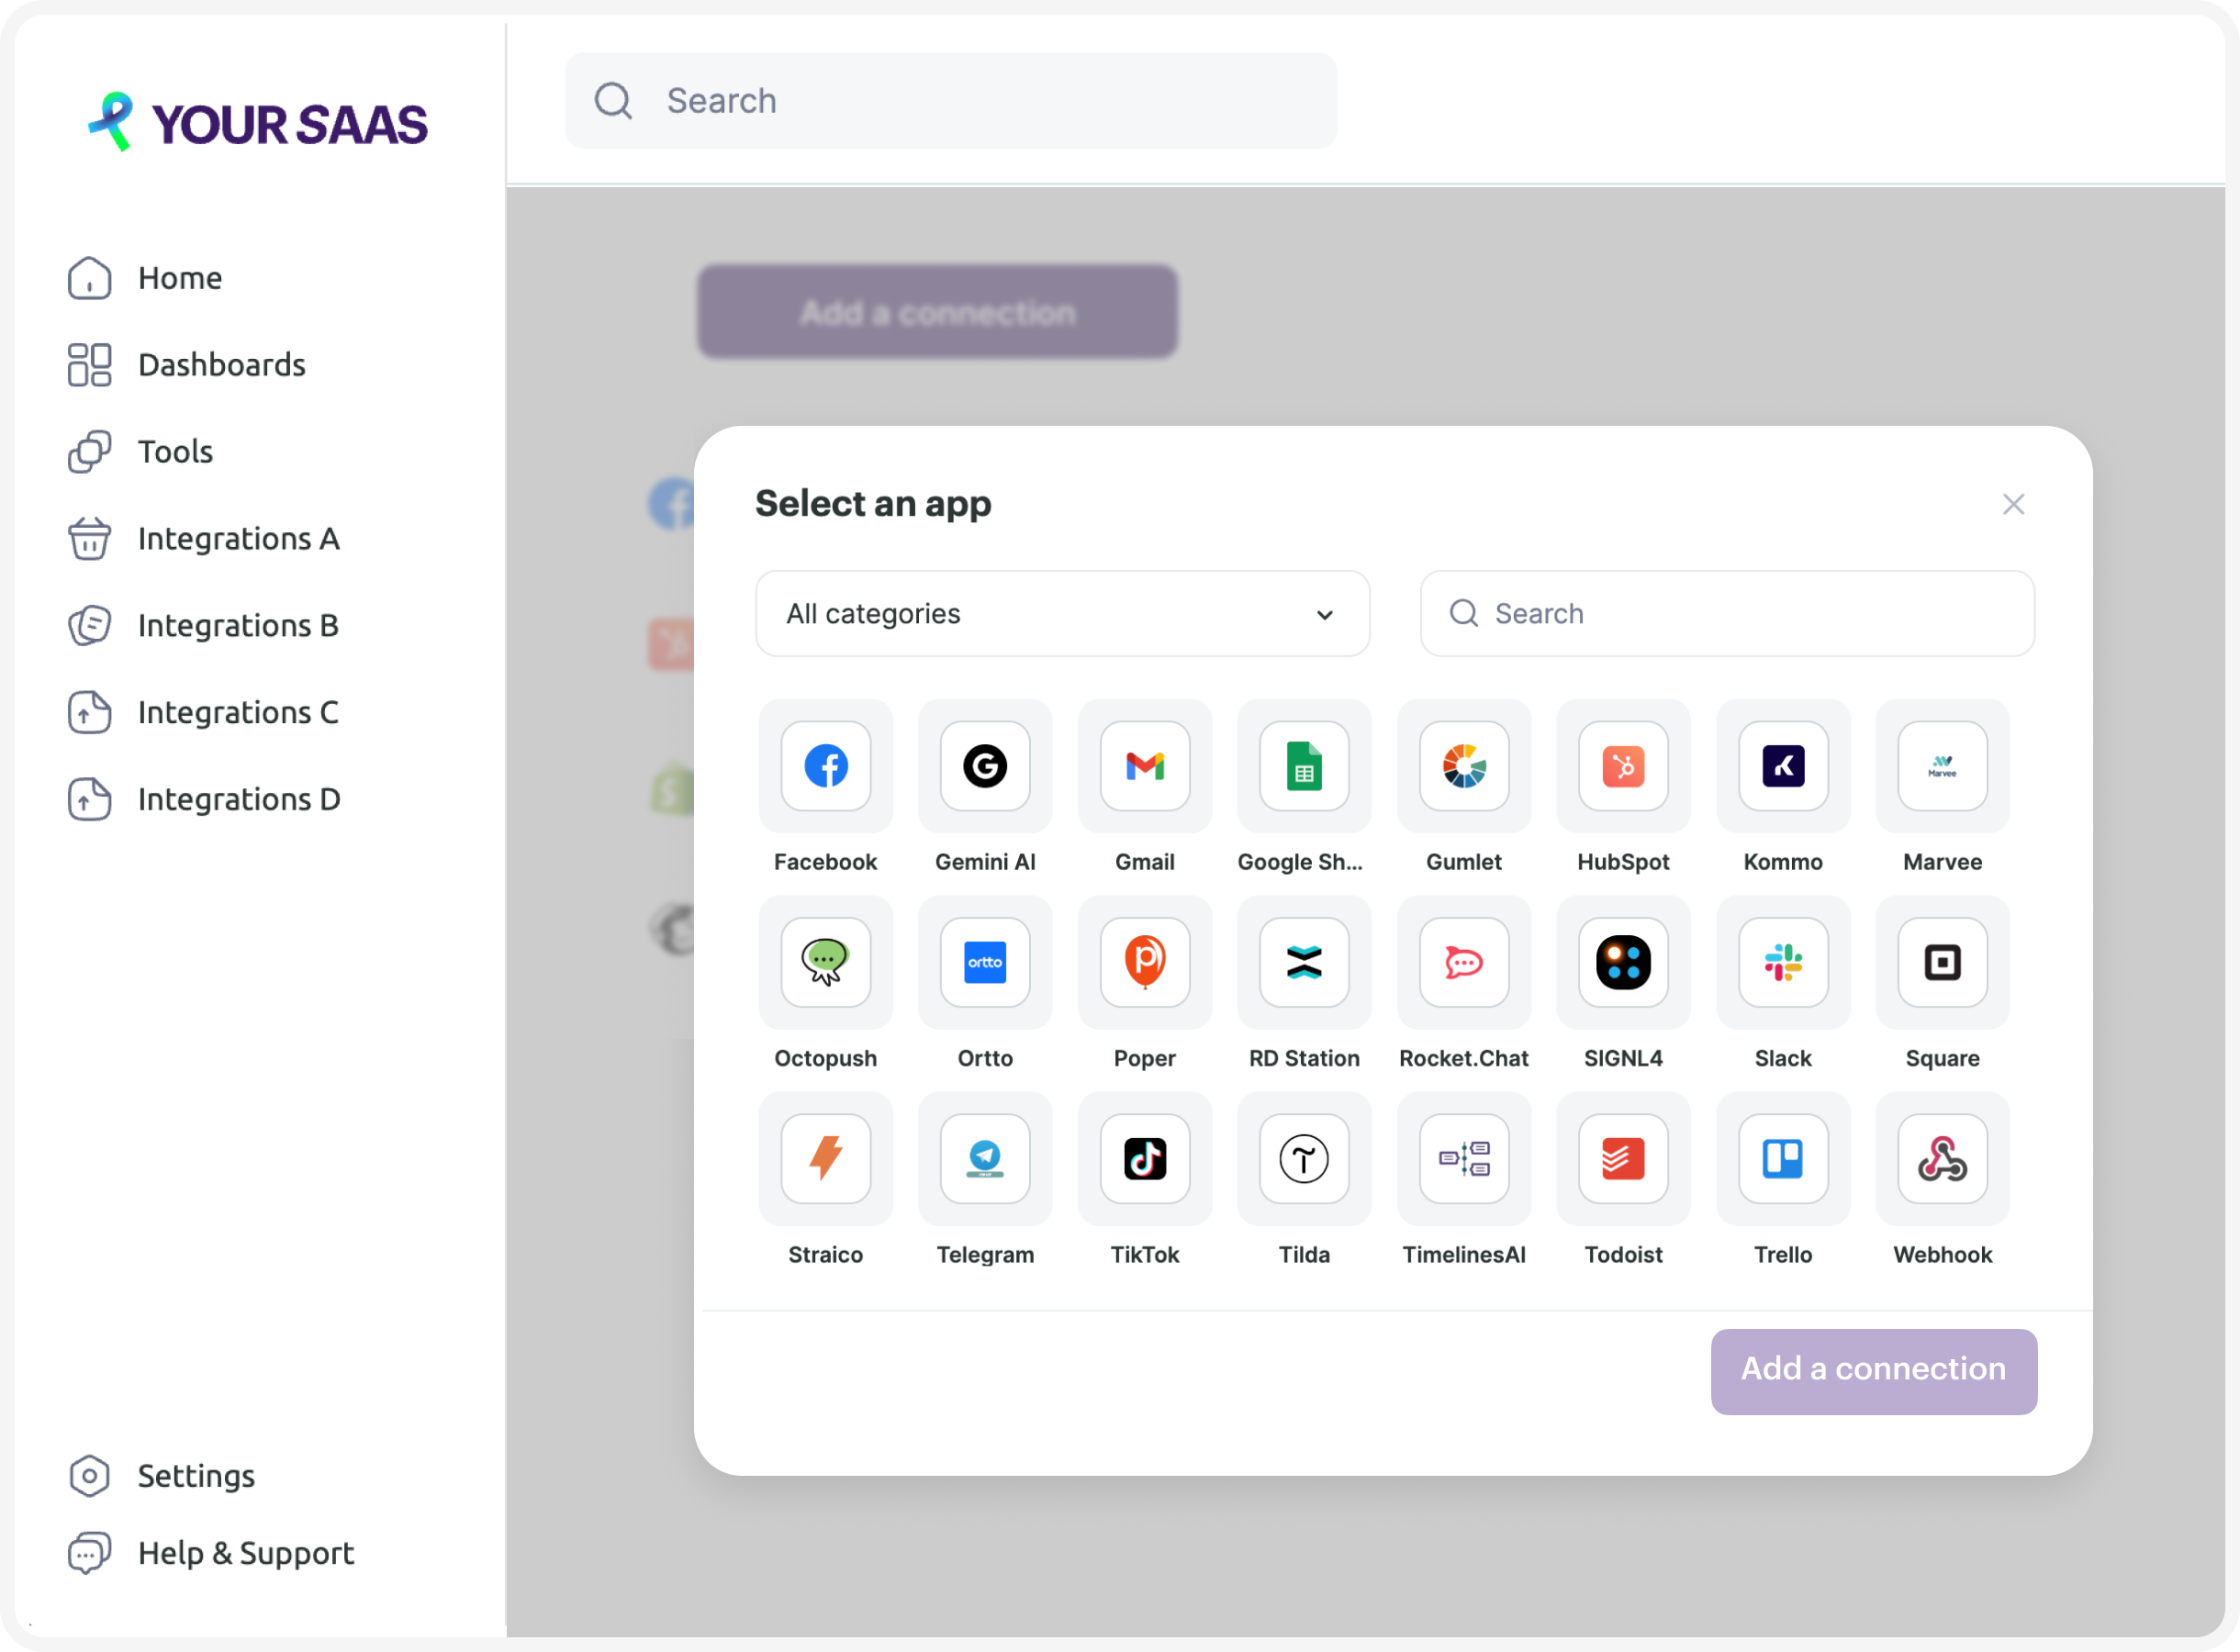This screenshot has width=2240, height=1652.
Task: Pick the Trello app icon
Action: click(1783, 1158)
